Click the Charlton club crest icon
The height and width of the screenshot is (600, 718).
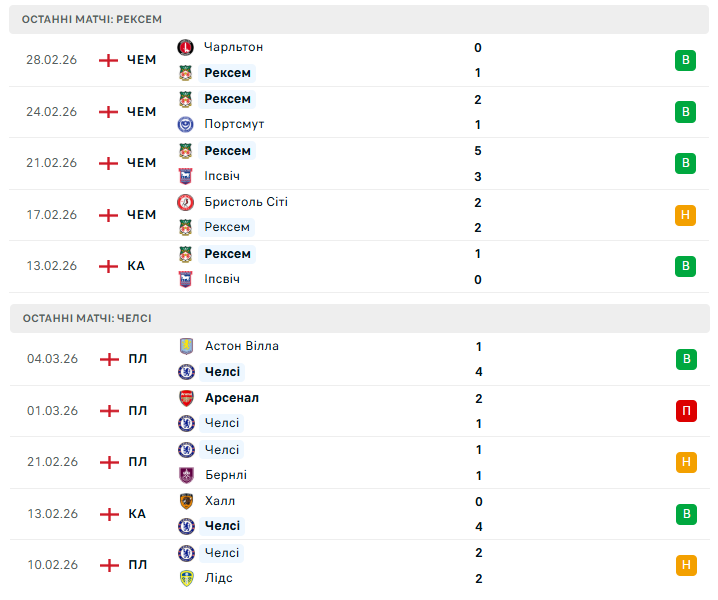185,47
